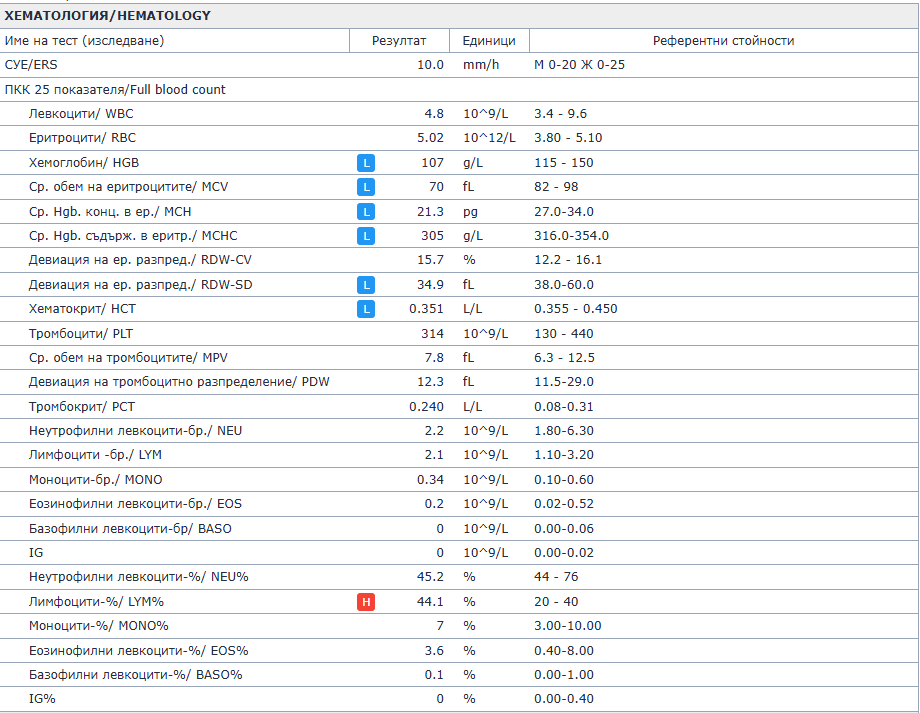Viewport: 920px width, 713px height.
Task: Select the СУЕ/ERS test row name
Action: (x=32, y=65)
